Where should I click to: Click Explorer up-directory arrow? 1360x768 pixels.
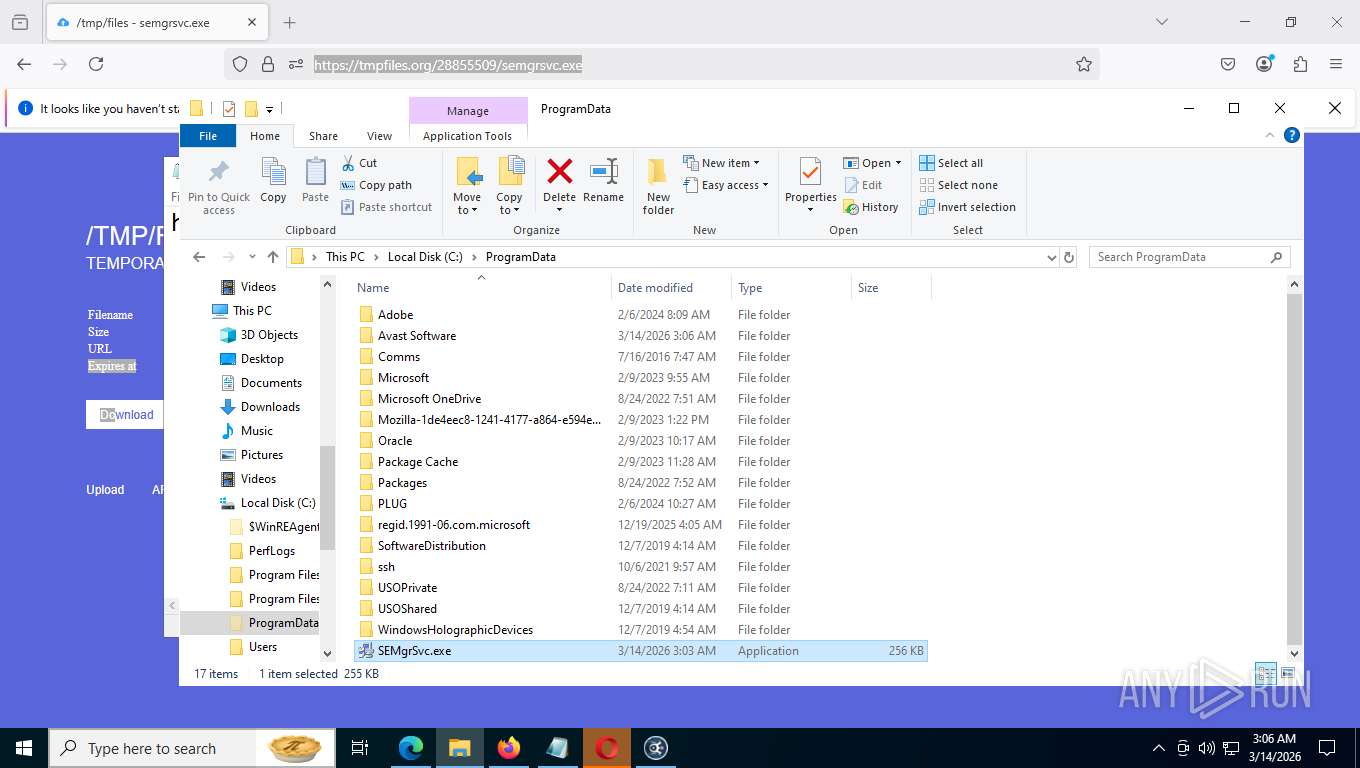pyautogui.click(x=273, y=257)
